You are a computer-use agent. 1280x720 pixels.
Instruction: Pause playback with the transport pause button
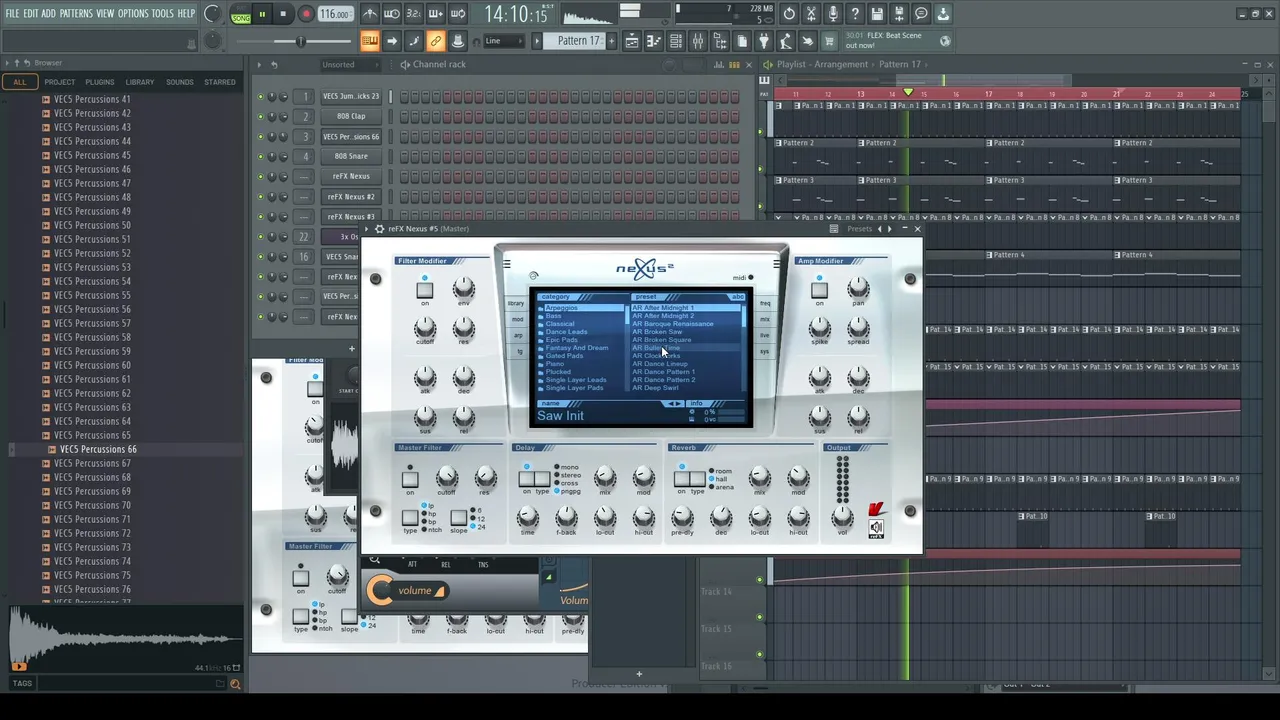tap(262, 14)
